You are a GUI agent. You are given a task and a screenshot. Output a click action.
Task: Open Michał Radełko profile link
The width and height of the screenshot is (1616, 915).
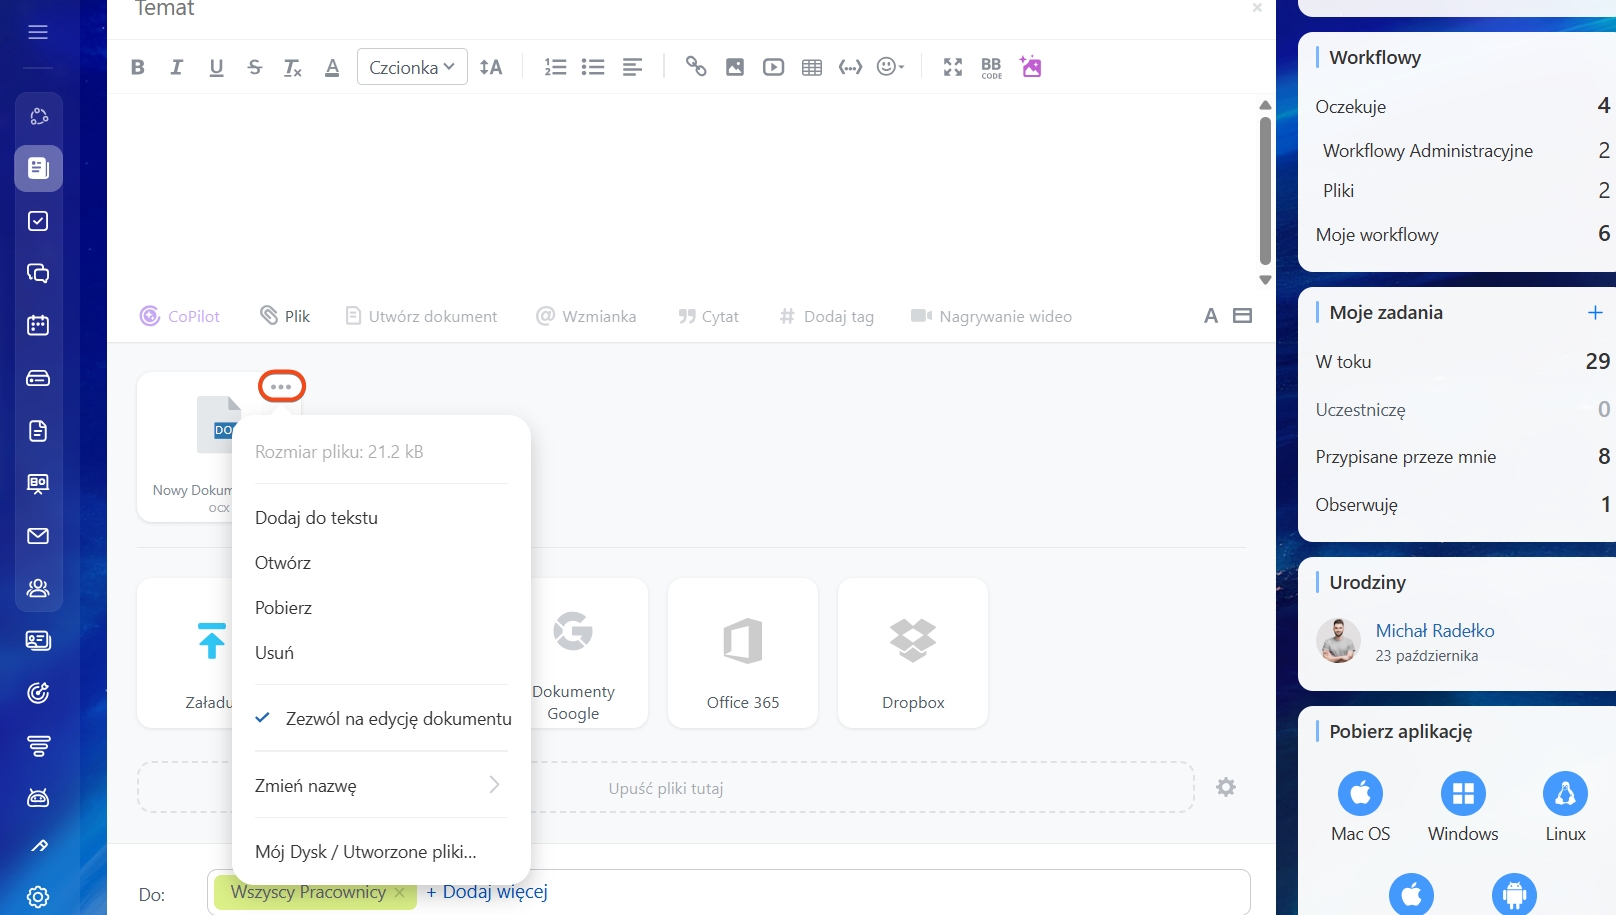pos(1435,631)
